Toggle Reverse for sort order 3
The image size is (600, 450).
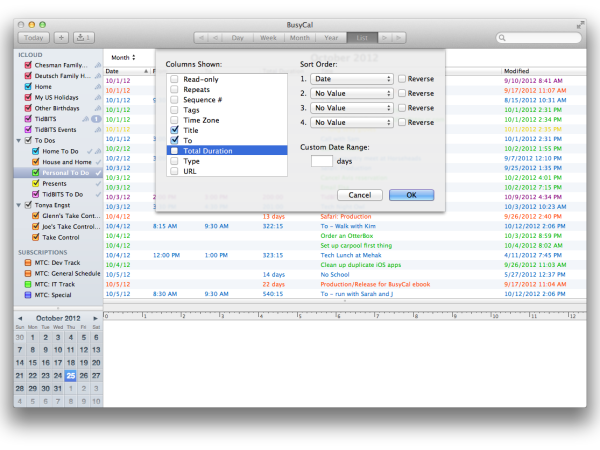pos(402,108)
